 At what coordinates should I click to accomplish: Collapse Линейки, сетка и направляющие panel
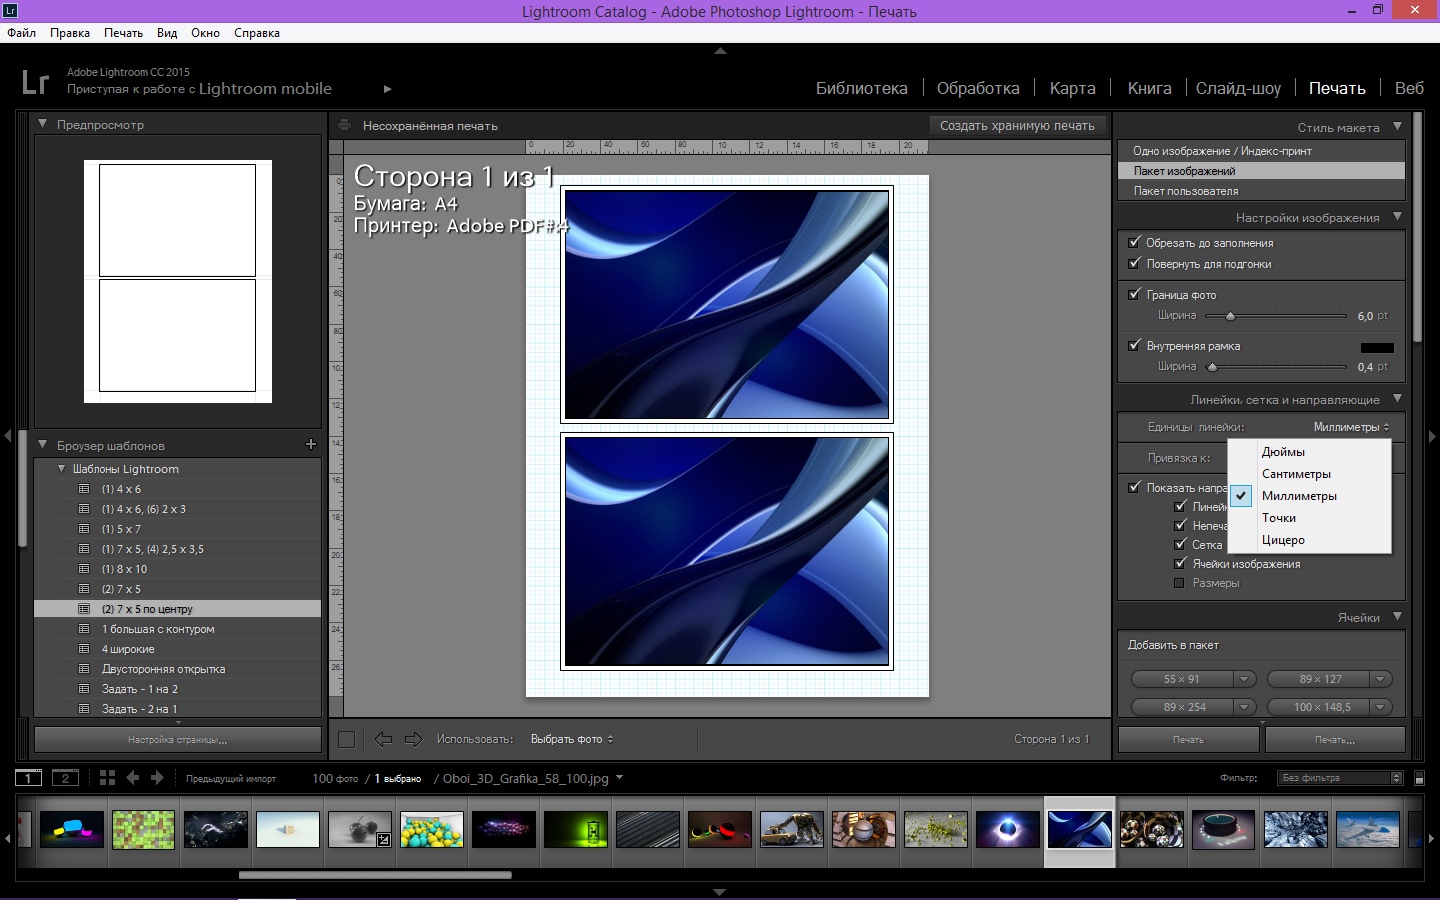point(1397,399)
